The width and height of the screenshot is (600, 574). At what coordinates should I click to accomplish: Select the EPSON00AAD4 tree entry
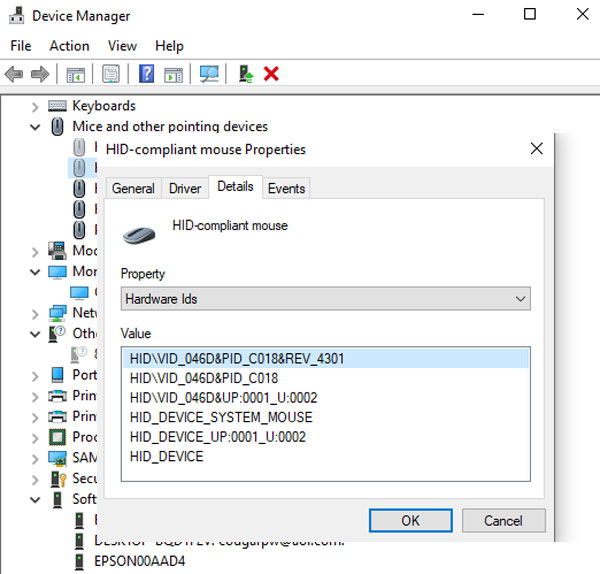140,561
